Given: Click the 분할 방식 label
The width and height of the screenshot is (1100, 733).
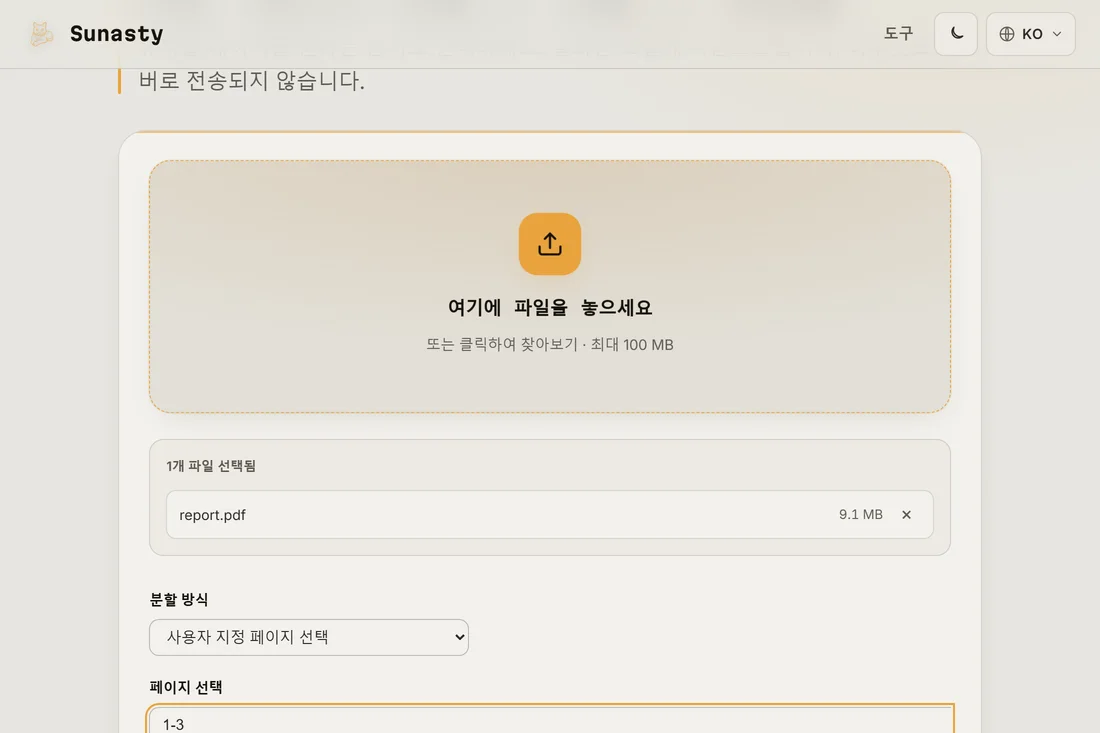Looking at the screenshot, I should pyautogui.click(x=179, y=600).
